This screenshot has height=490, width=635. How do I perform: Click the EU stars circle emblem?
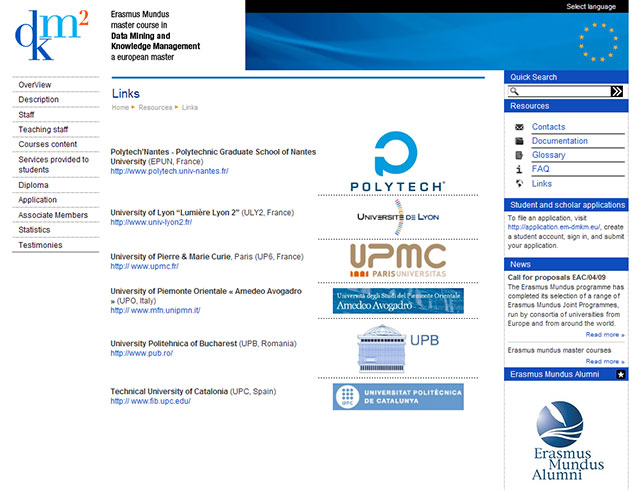point(598,42)
